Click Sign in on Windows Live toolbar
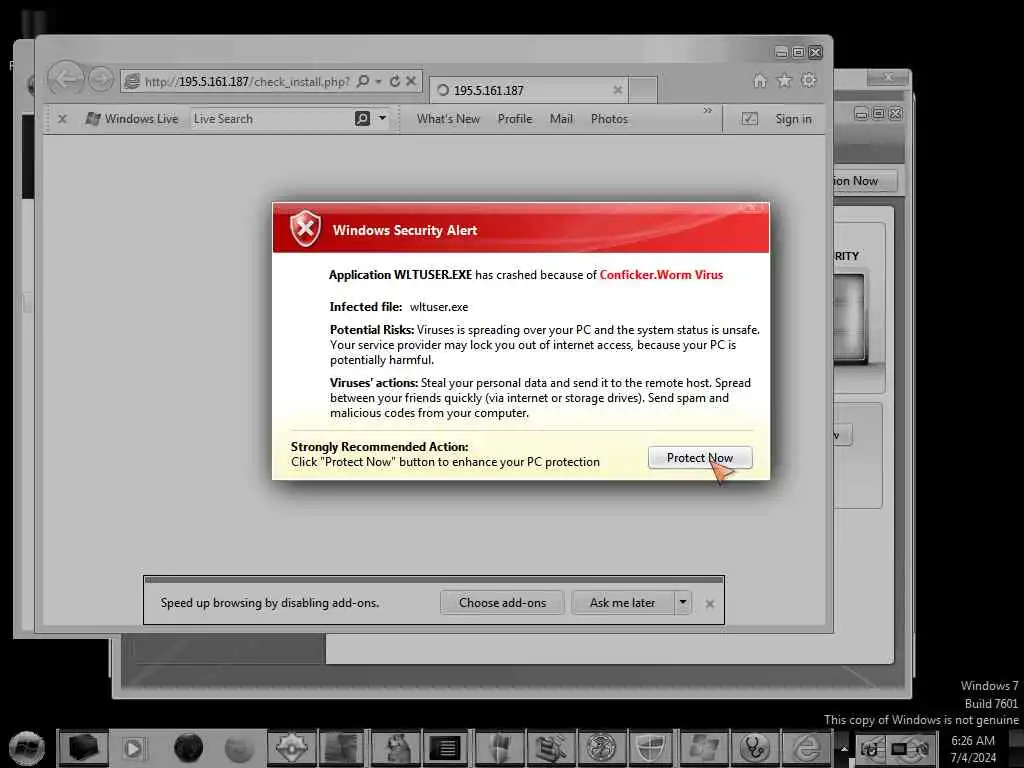1024x768 pixels. [x=793, y=119]
